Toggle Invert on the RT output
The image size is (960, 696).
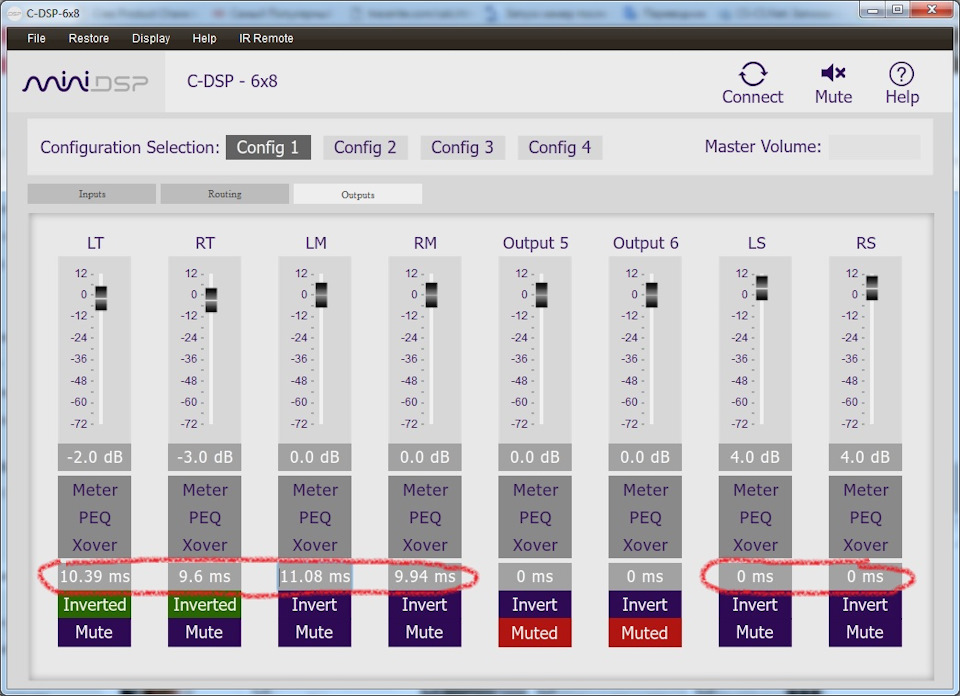204,605
